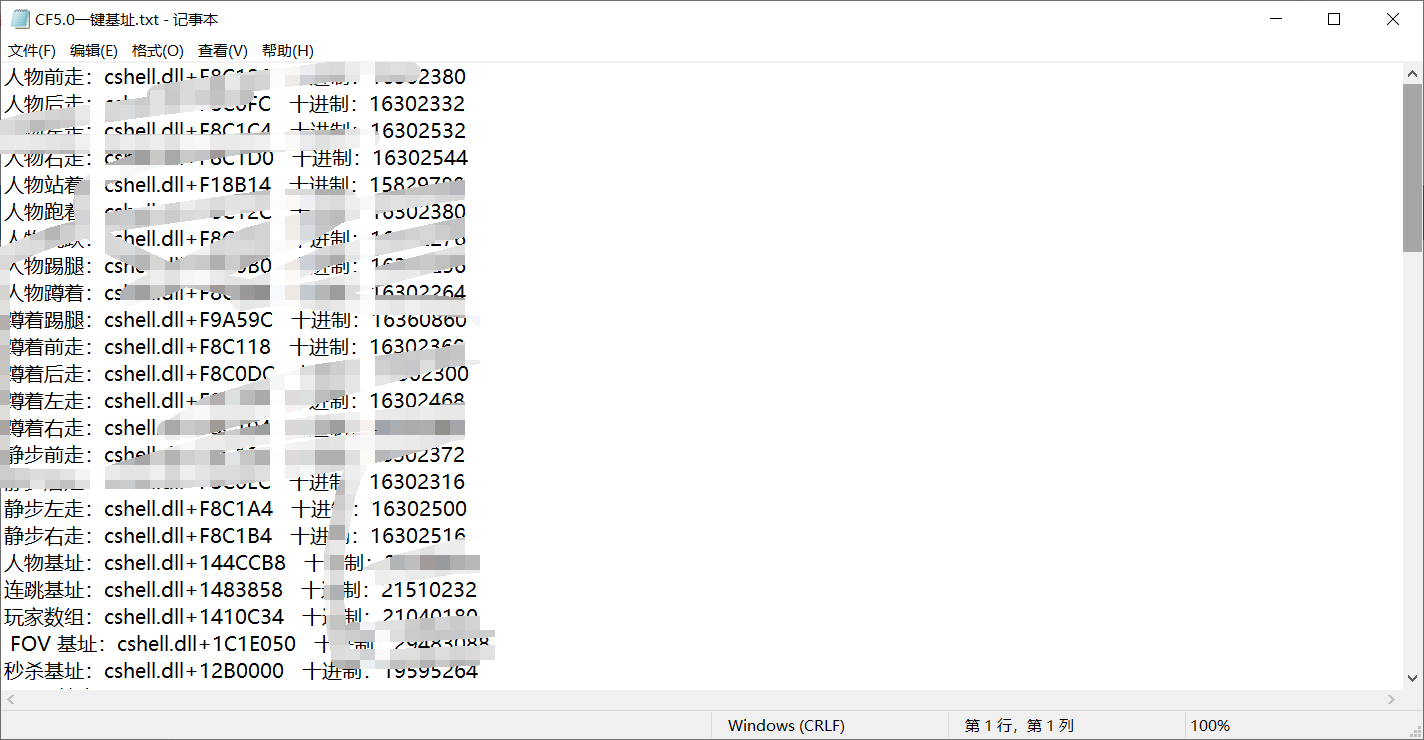Close the Notepad window
This screenshot has height=740, width=1424.
pyautogui.click(x=1392, y=19)
